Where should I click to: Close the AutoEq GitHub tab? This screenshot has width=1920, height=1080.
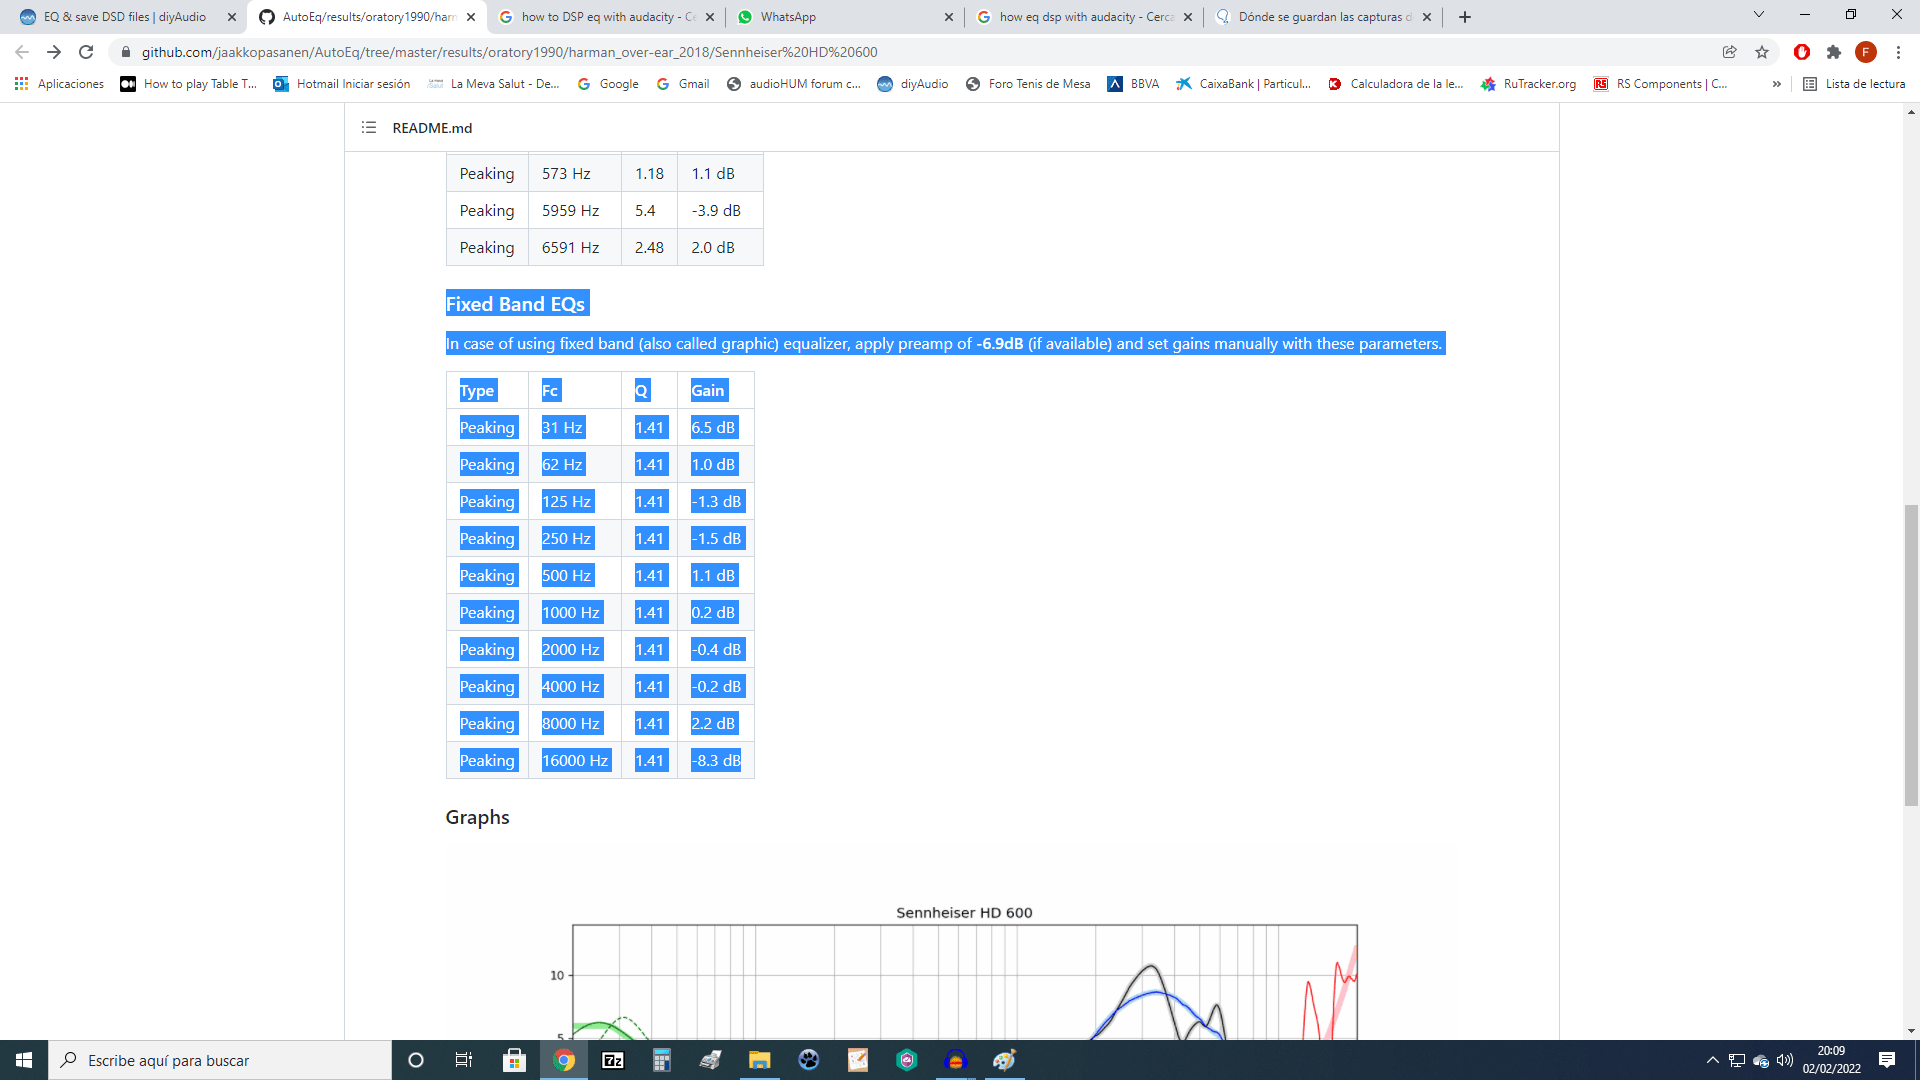click(471, 17)
